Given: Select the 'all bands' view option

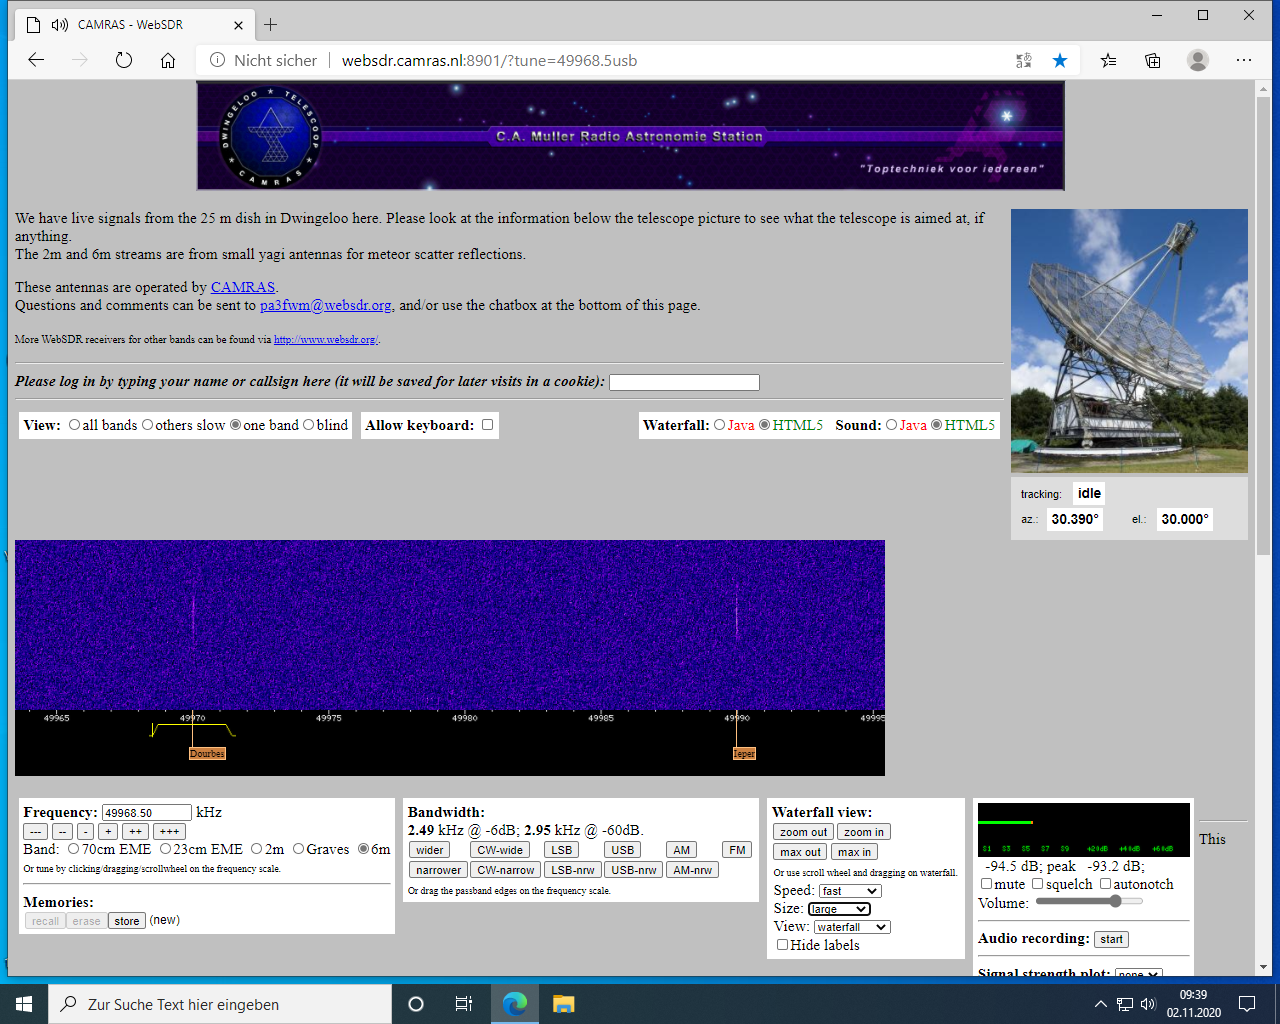Looking at the screenshot, I should [x=74, y=425].
